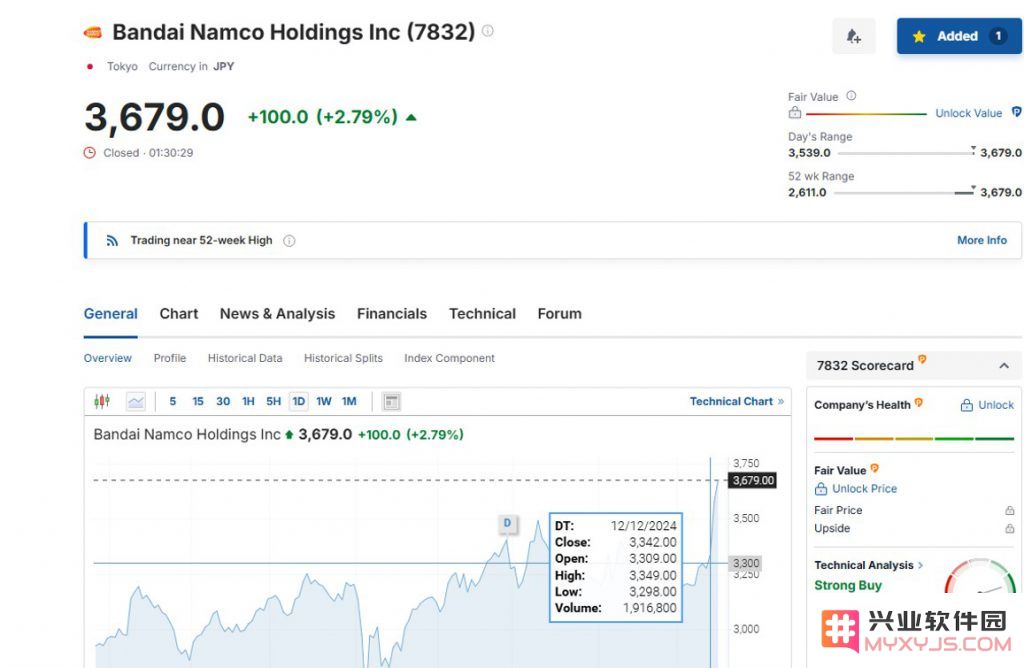The width and height of the screenshot is (1024, 668).
Task: Click the Technical Analysis heading in scorecard
Action: (863, 565)
